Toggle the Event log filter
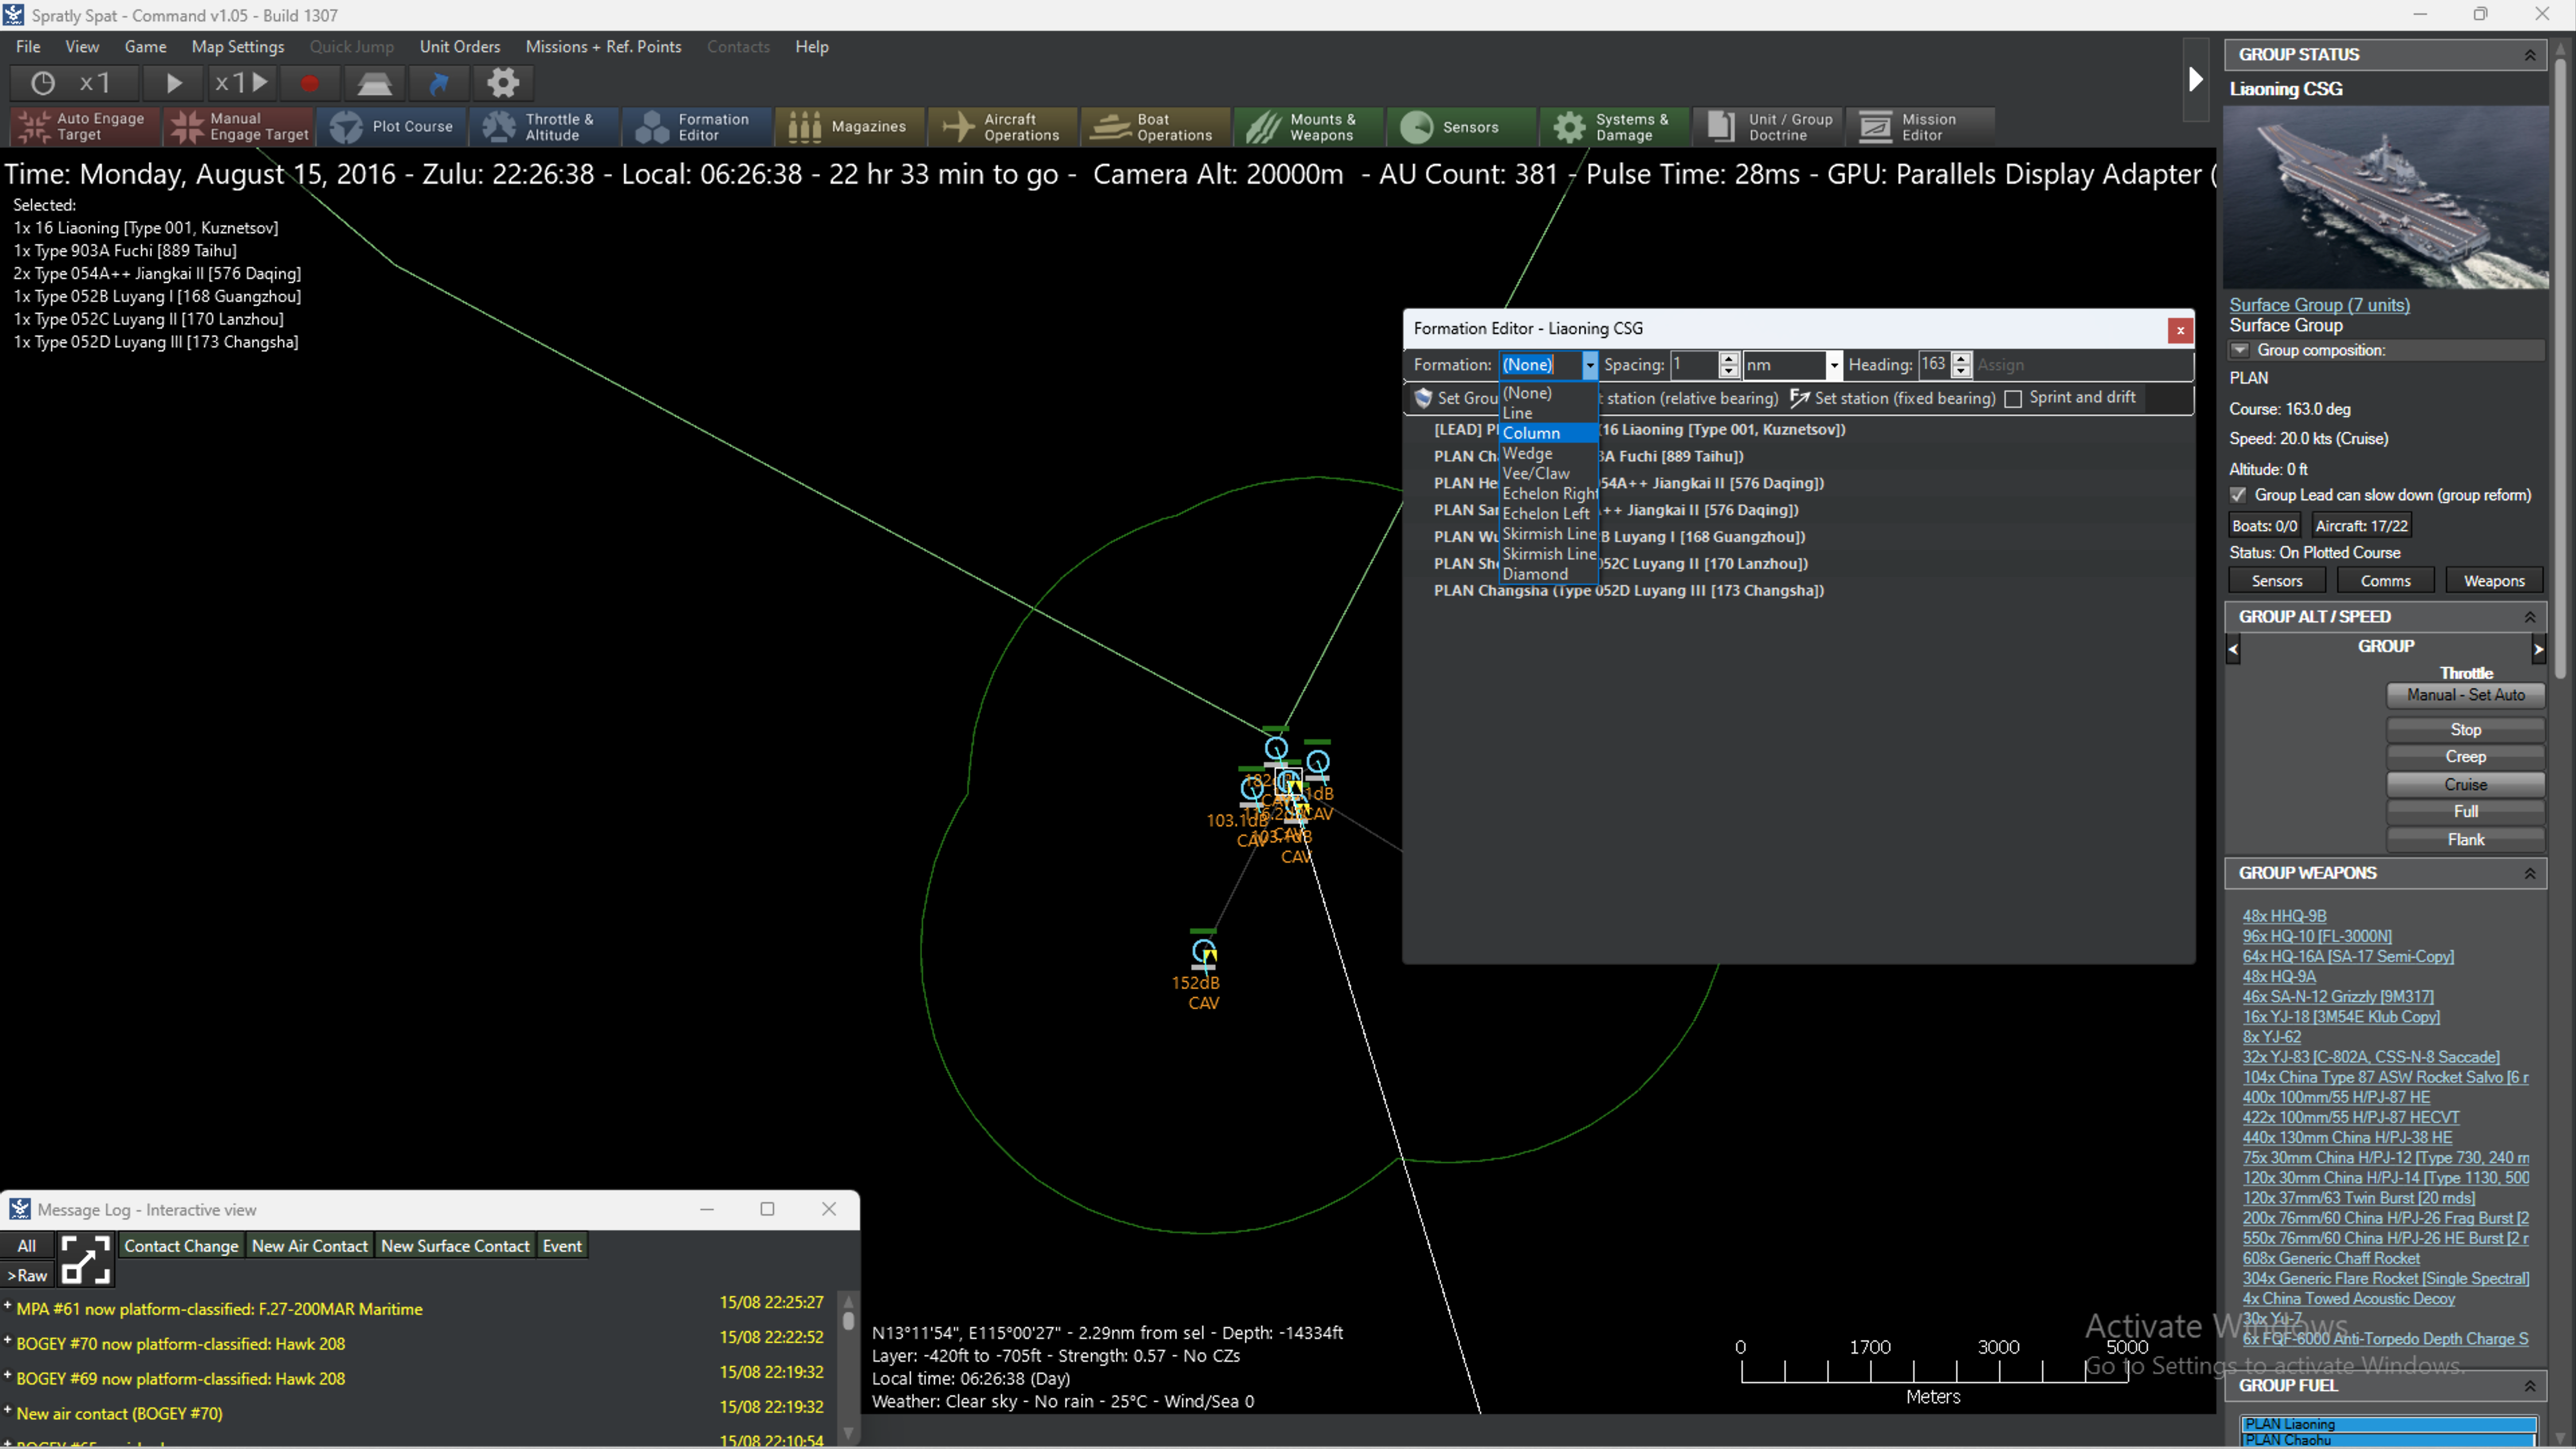 (562, 1246)
